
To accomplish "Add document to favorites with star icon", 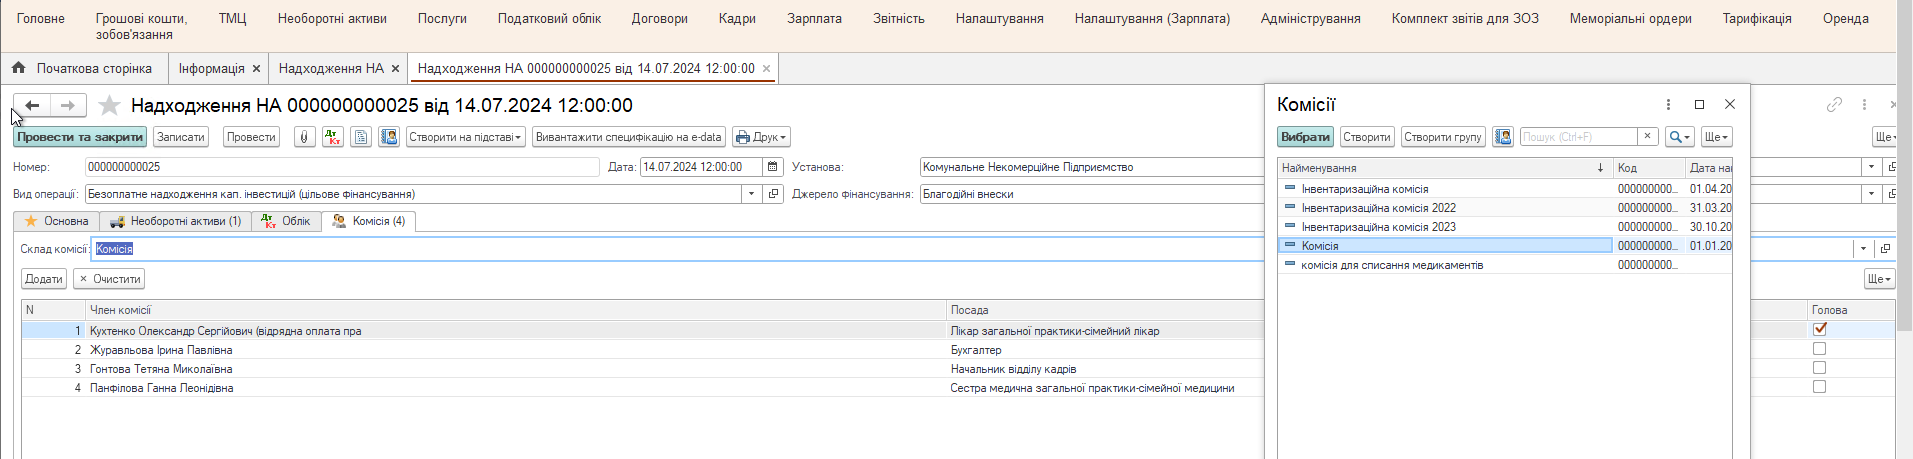I will 110,105.
